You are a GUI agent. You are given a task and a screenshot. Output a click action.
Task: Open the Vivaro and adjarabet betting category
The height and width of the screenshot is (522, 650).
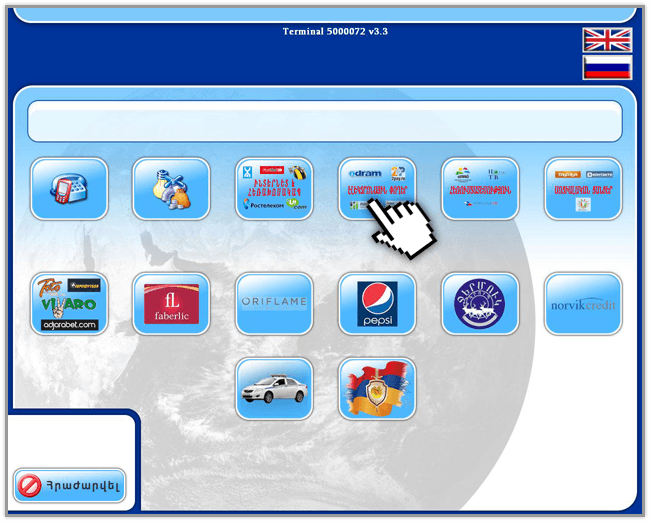(x=69, y=304)
